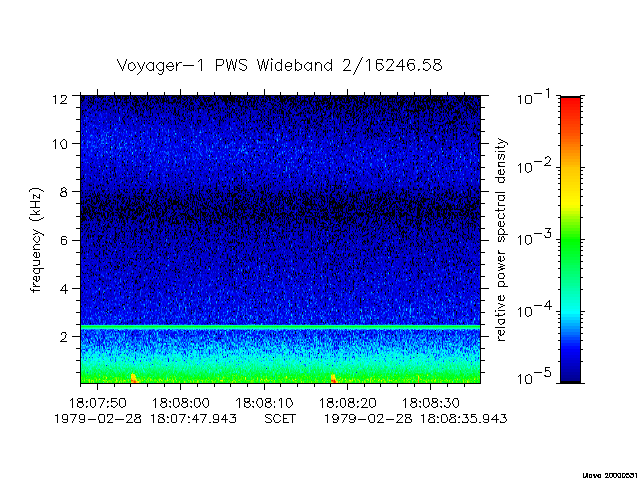Click the 10^-4 colorbar tick label
The width and height of the screenshot is (640, 480).
[534, 310]
